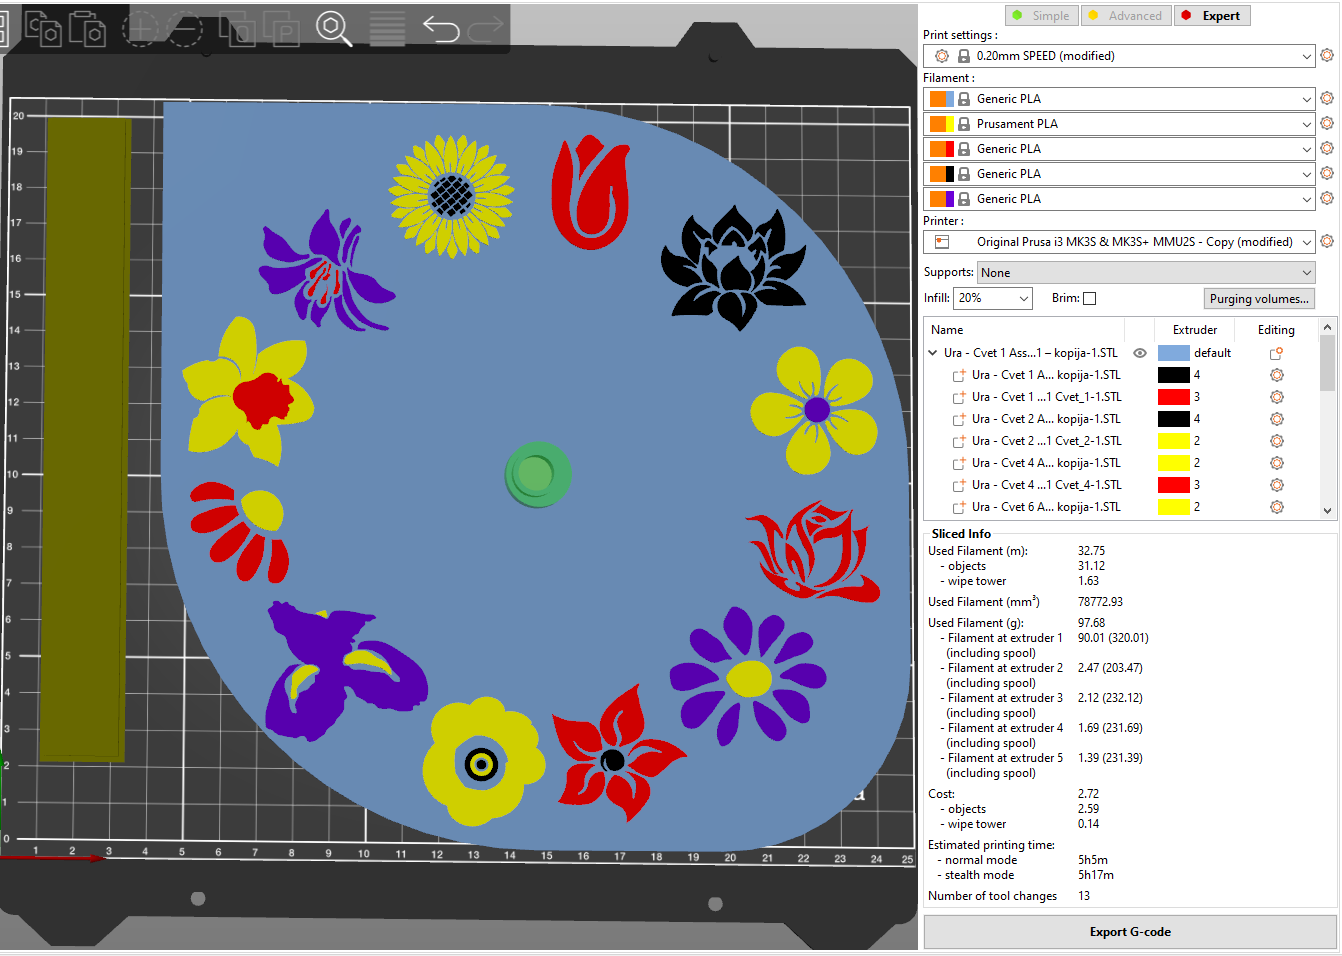Collapse the Ura - Cvet 1 Ass... tree item
Screen dimensions: 1342x956
933,353
